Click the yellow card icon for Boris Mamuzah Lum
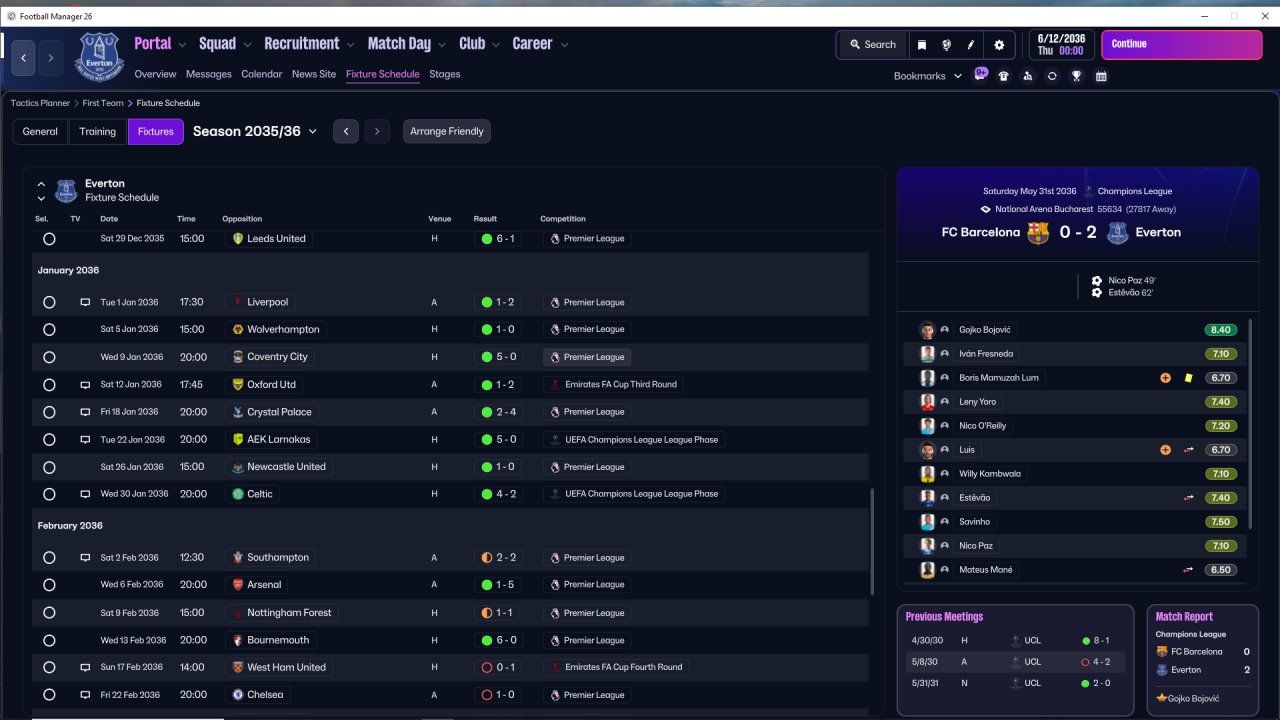The height and width of the screenshot is (720, 1280). [x=1188, y=378]
